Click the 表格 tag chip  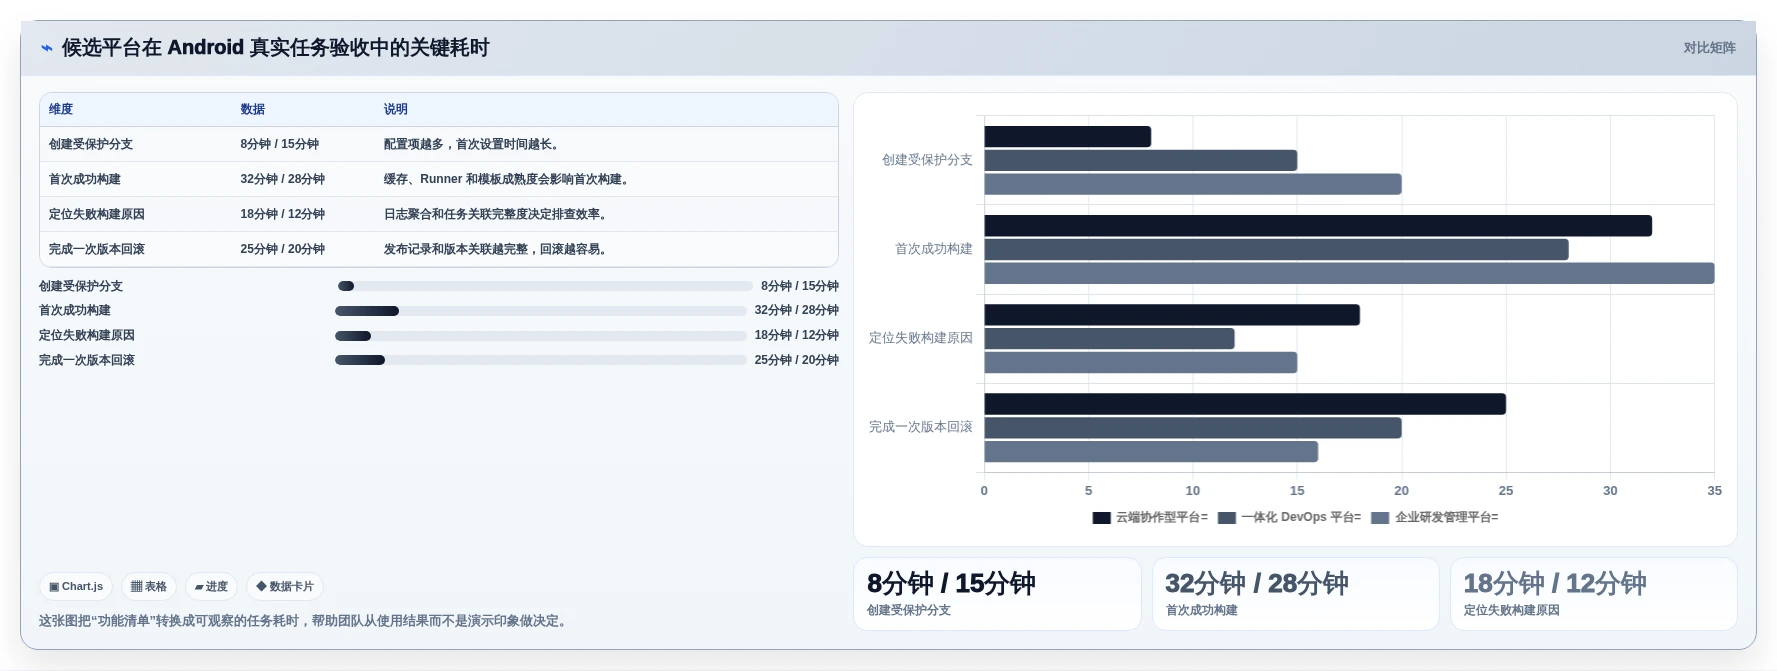click(149, 587)
